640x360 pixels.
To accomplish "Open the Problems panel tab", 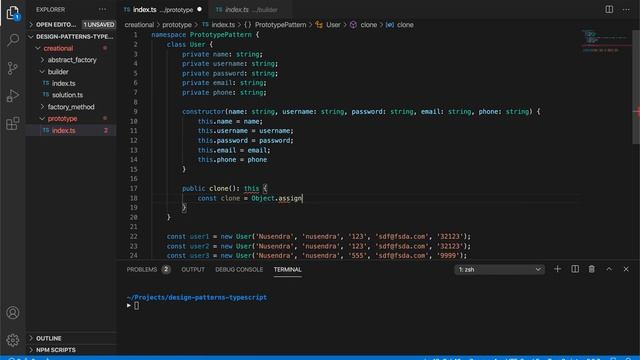I will pyautogui.click(x=142, y=269).
